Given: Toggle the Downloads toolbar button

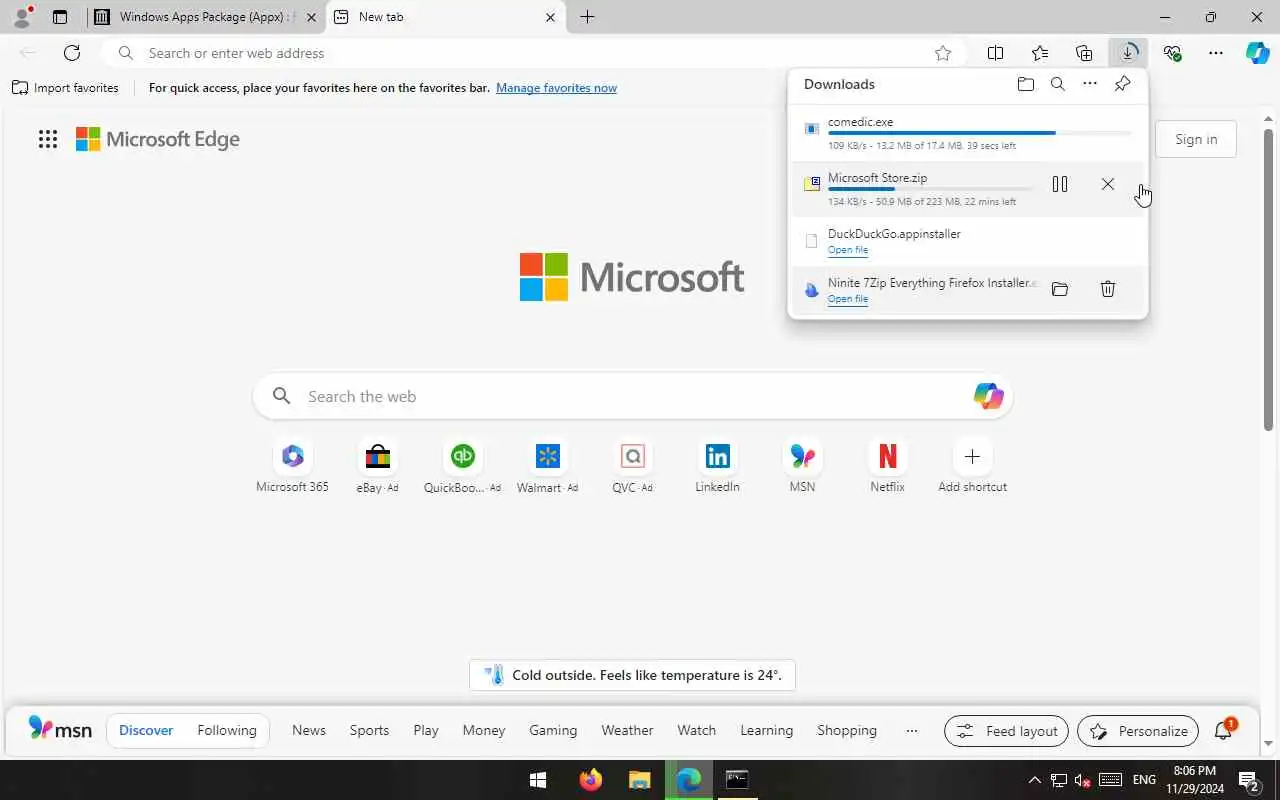Looking at the screenshot, I should click(1128, 53).
